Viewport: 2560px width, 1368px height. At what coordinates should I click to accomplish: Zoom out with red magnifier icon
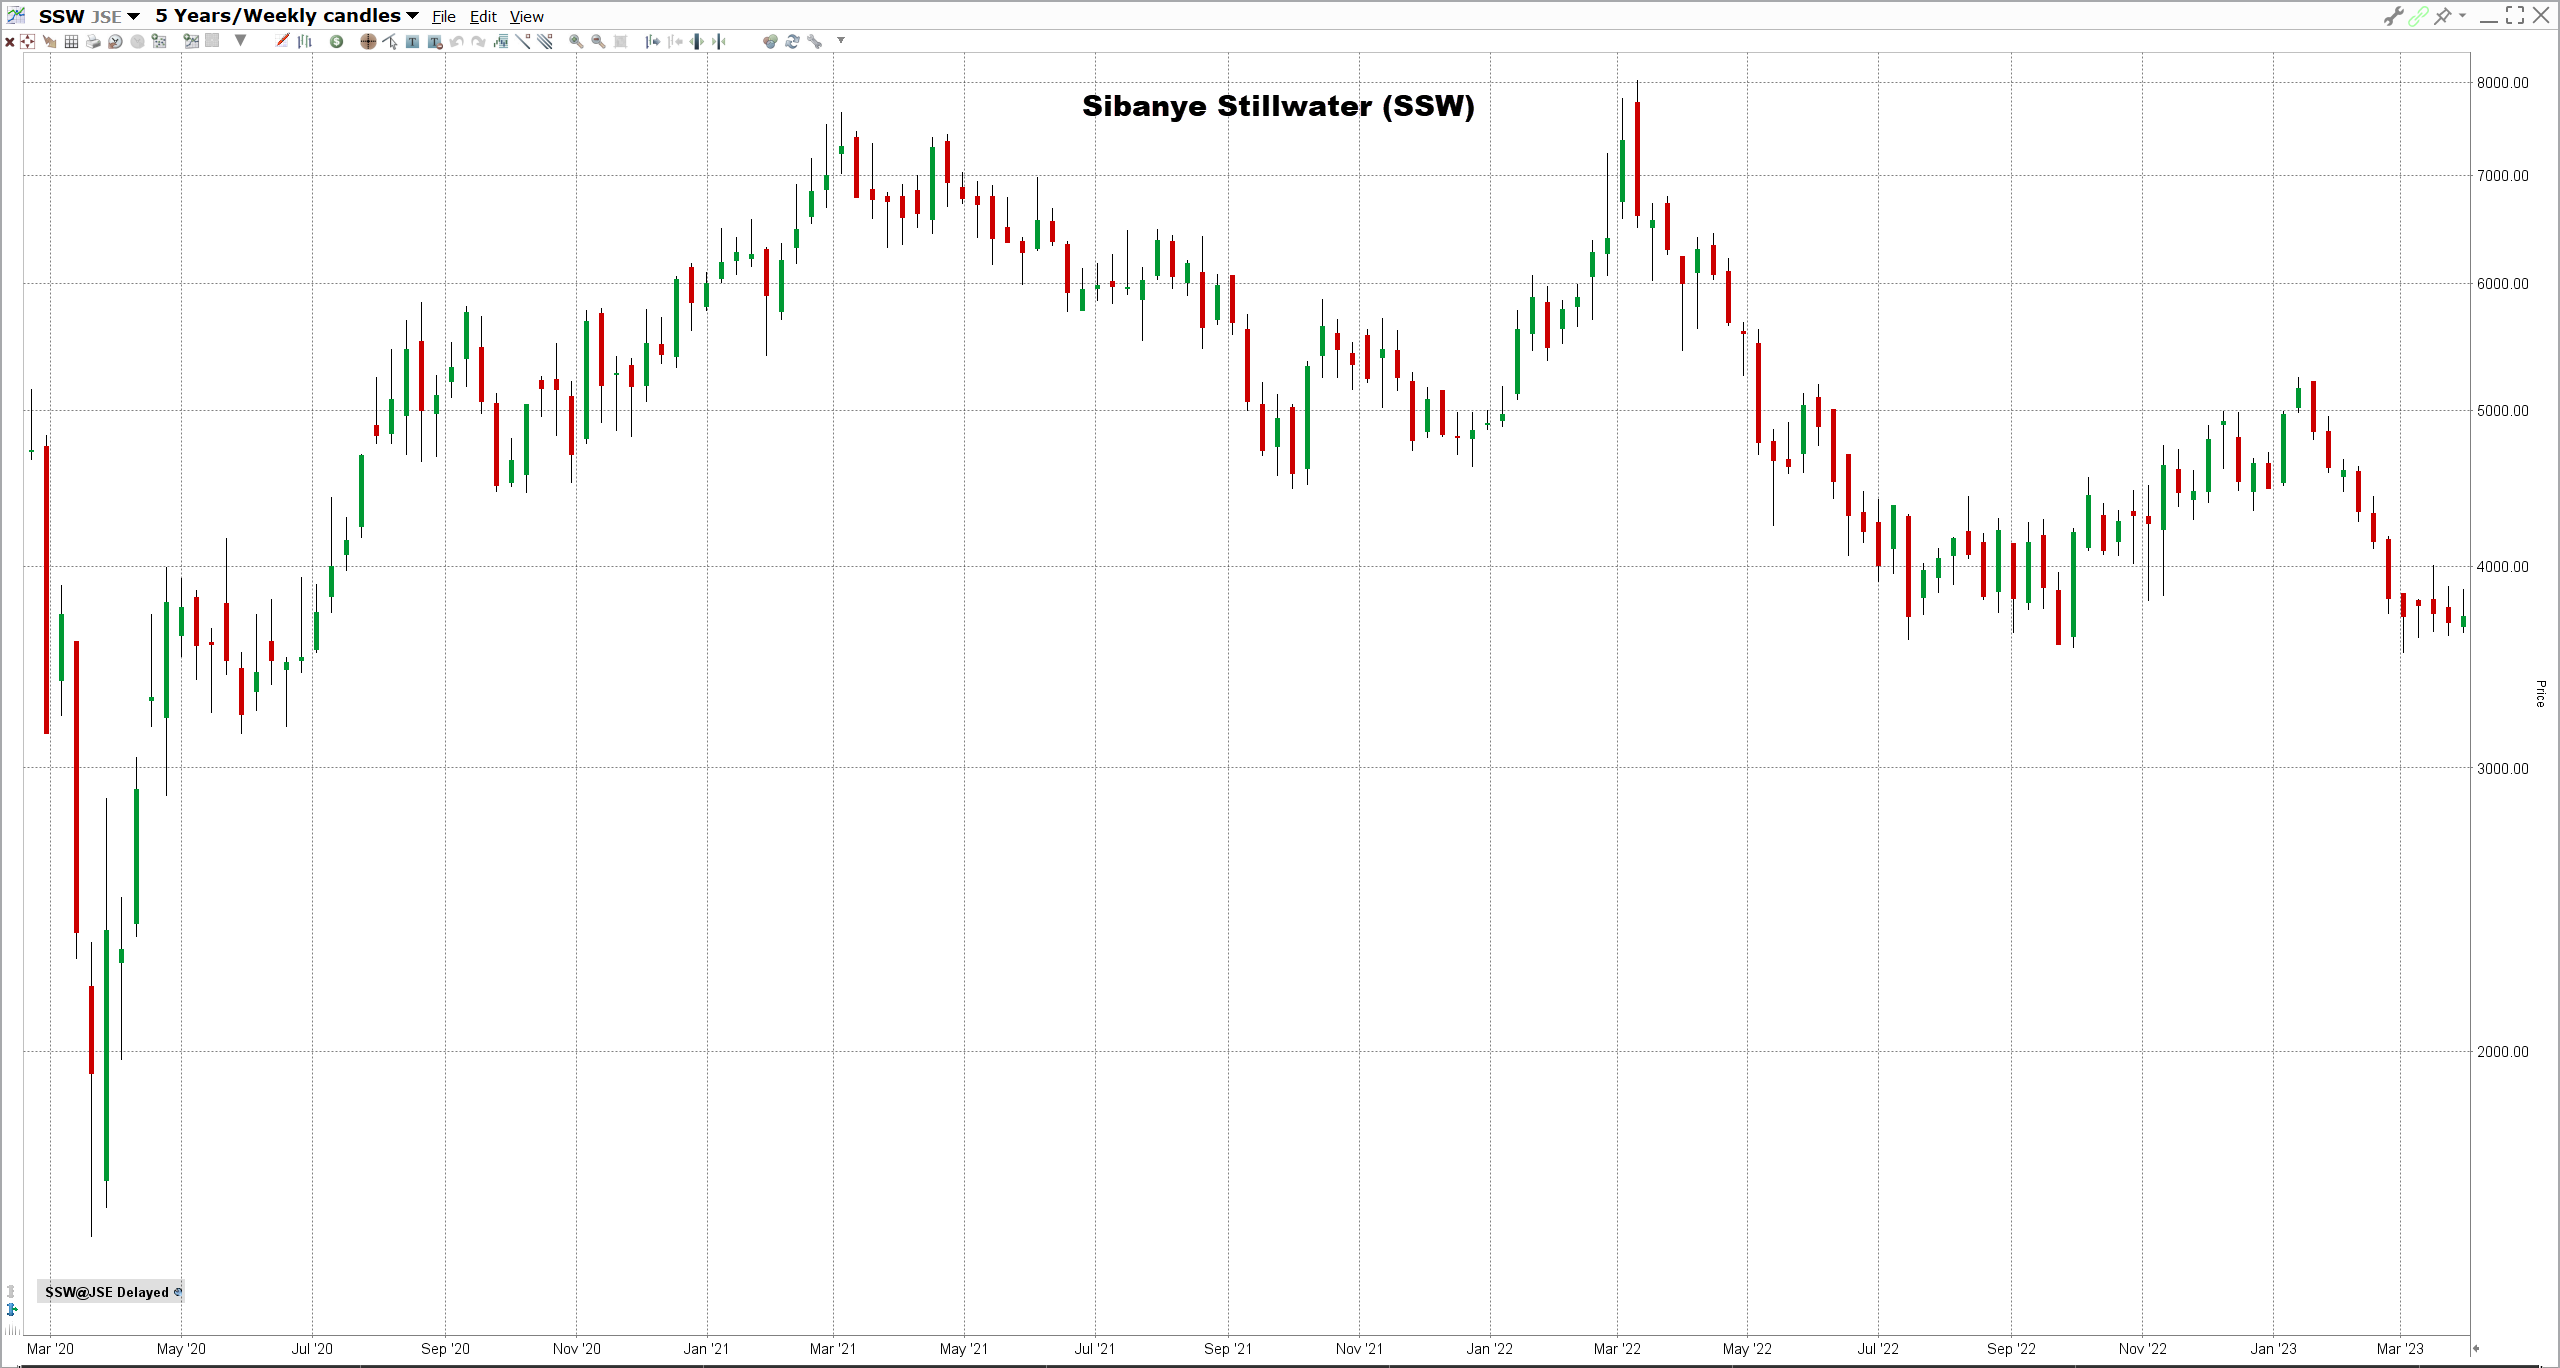(598, 41)
